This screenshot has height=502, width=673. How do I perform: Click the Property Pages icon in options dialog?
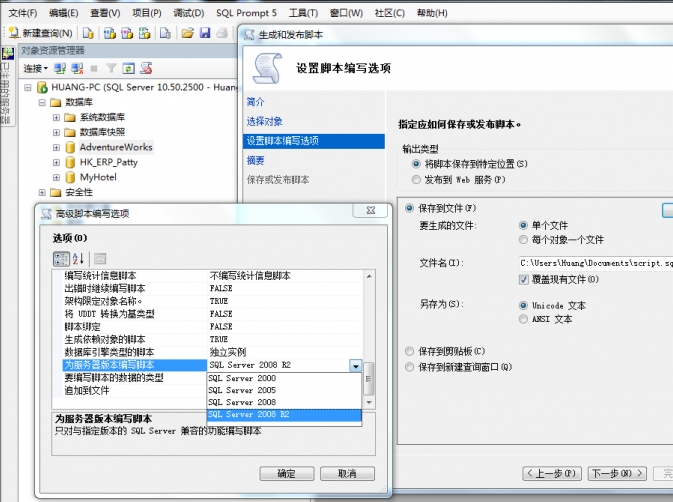coord(100,258)
